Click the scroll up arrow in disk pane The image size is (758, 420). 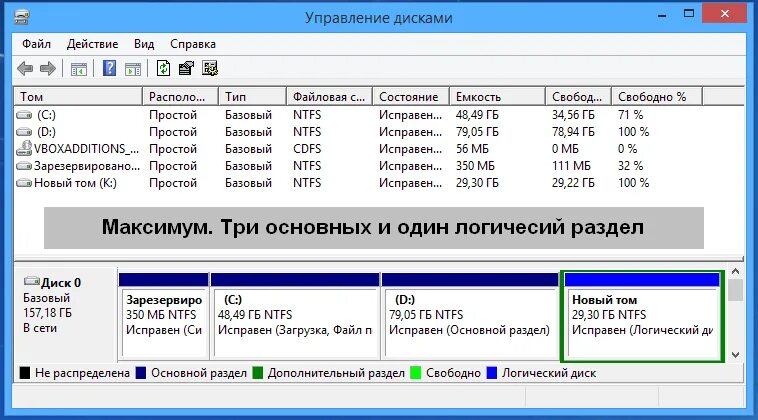[x=735, y=272]
